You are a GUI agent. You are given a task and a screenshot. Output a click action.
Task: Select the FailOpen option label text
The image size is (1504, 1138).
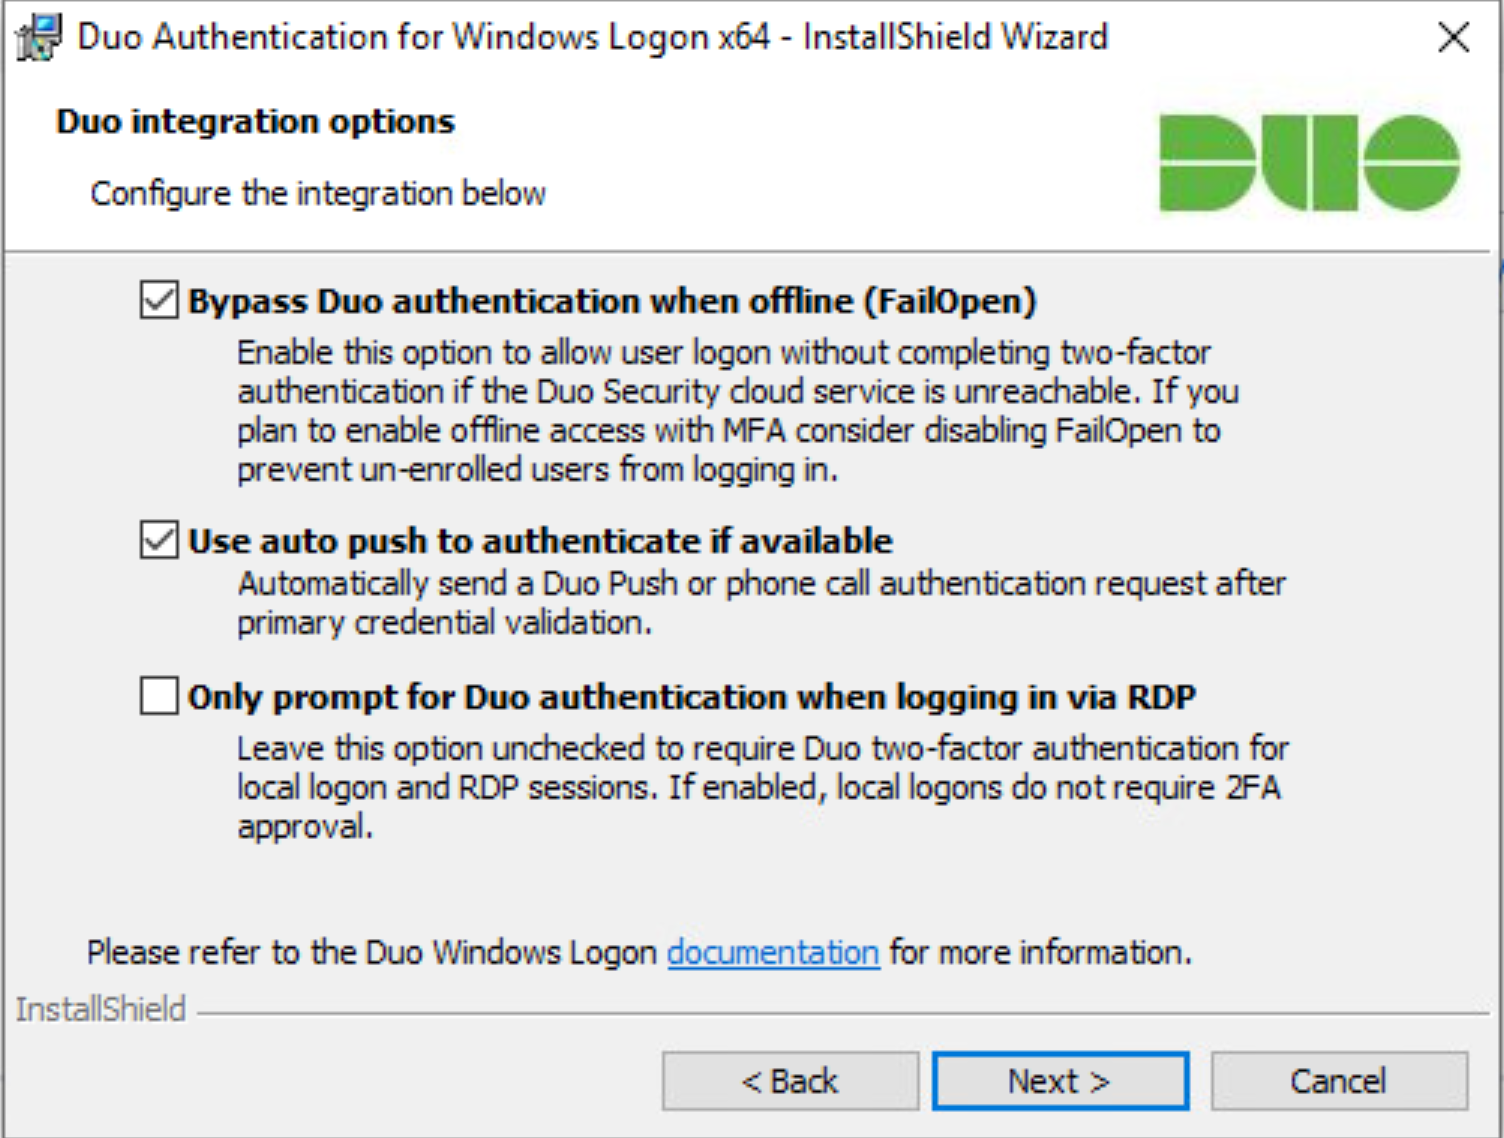614,298
